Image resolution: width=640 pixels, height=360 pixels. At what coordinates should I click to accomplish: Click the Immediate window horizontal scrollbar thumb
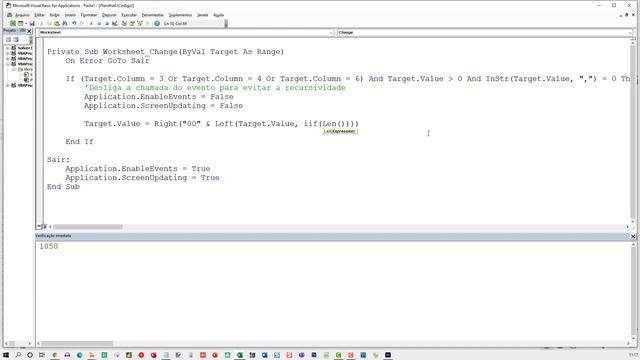pyautogui.click(x=77, y=344)
